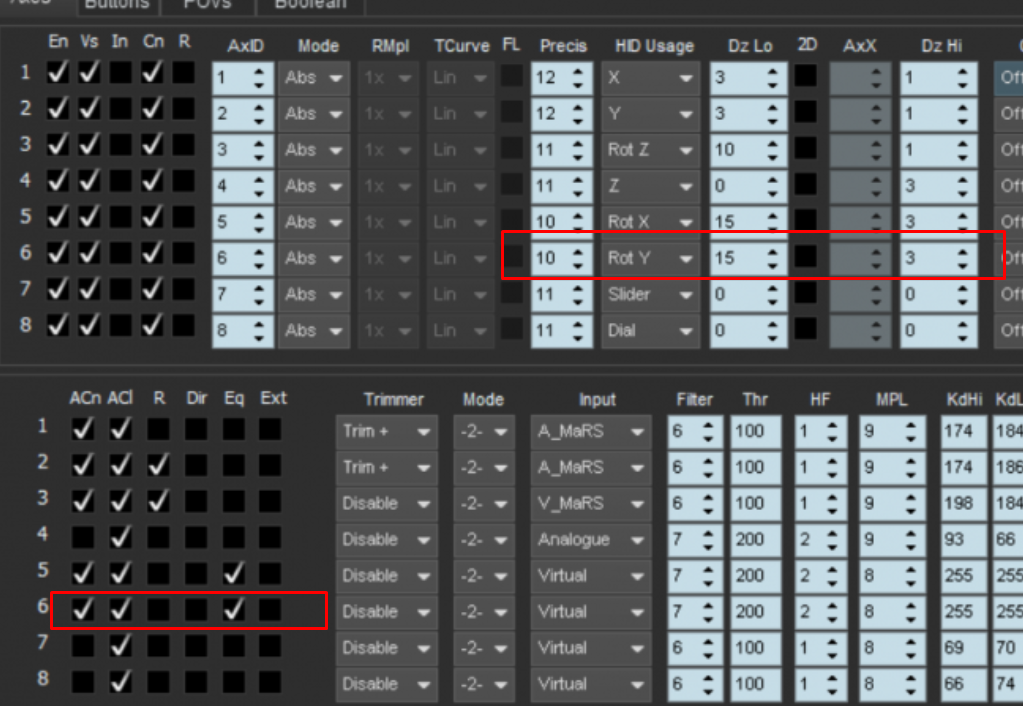This screenshot has height=706, width=1023.
Task: Uncheck En checkbox for axis 2
Action: point(57,108)
